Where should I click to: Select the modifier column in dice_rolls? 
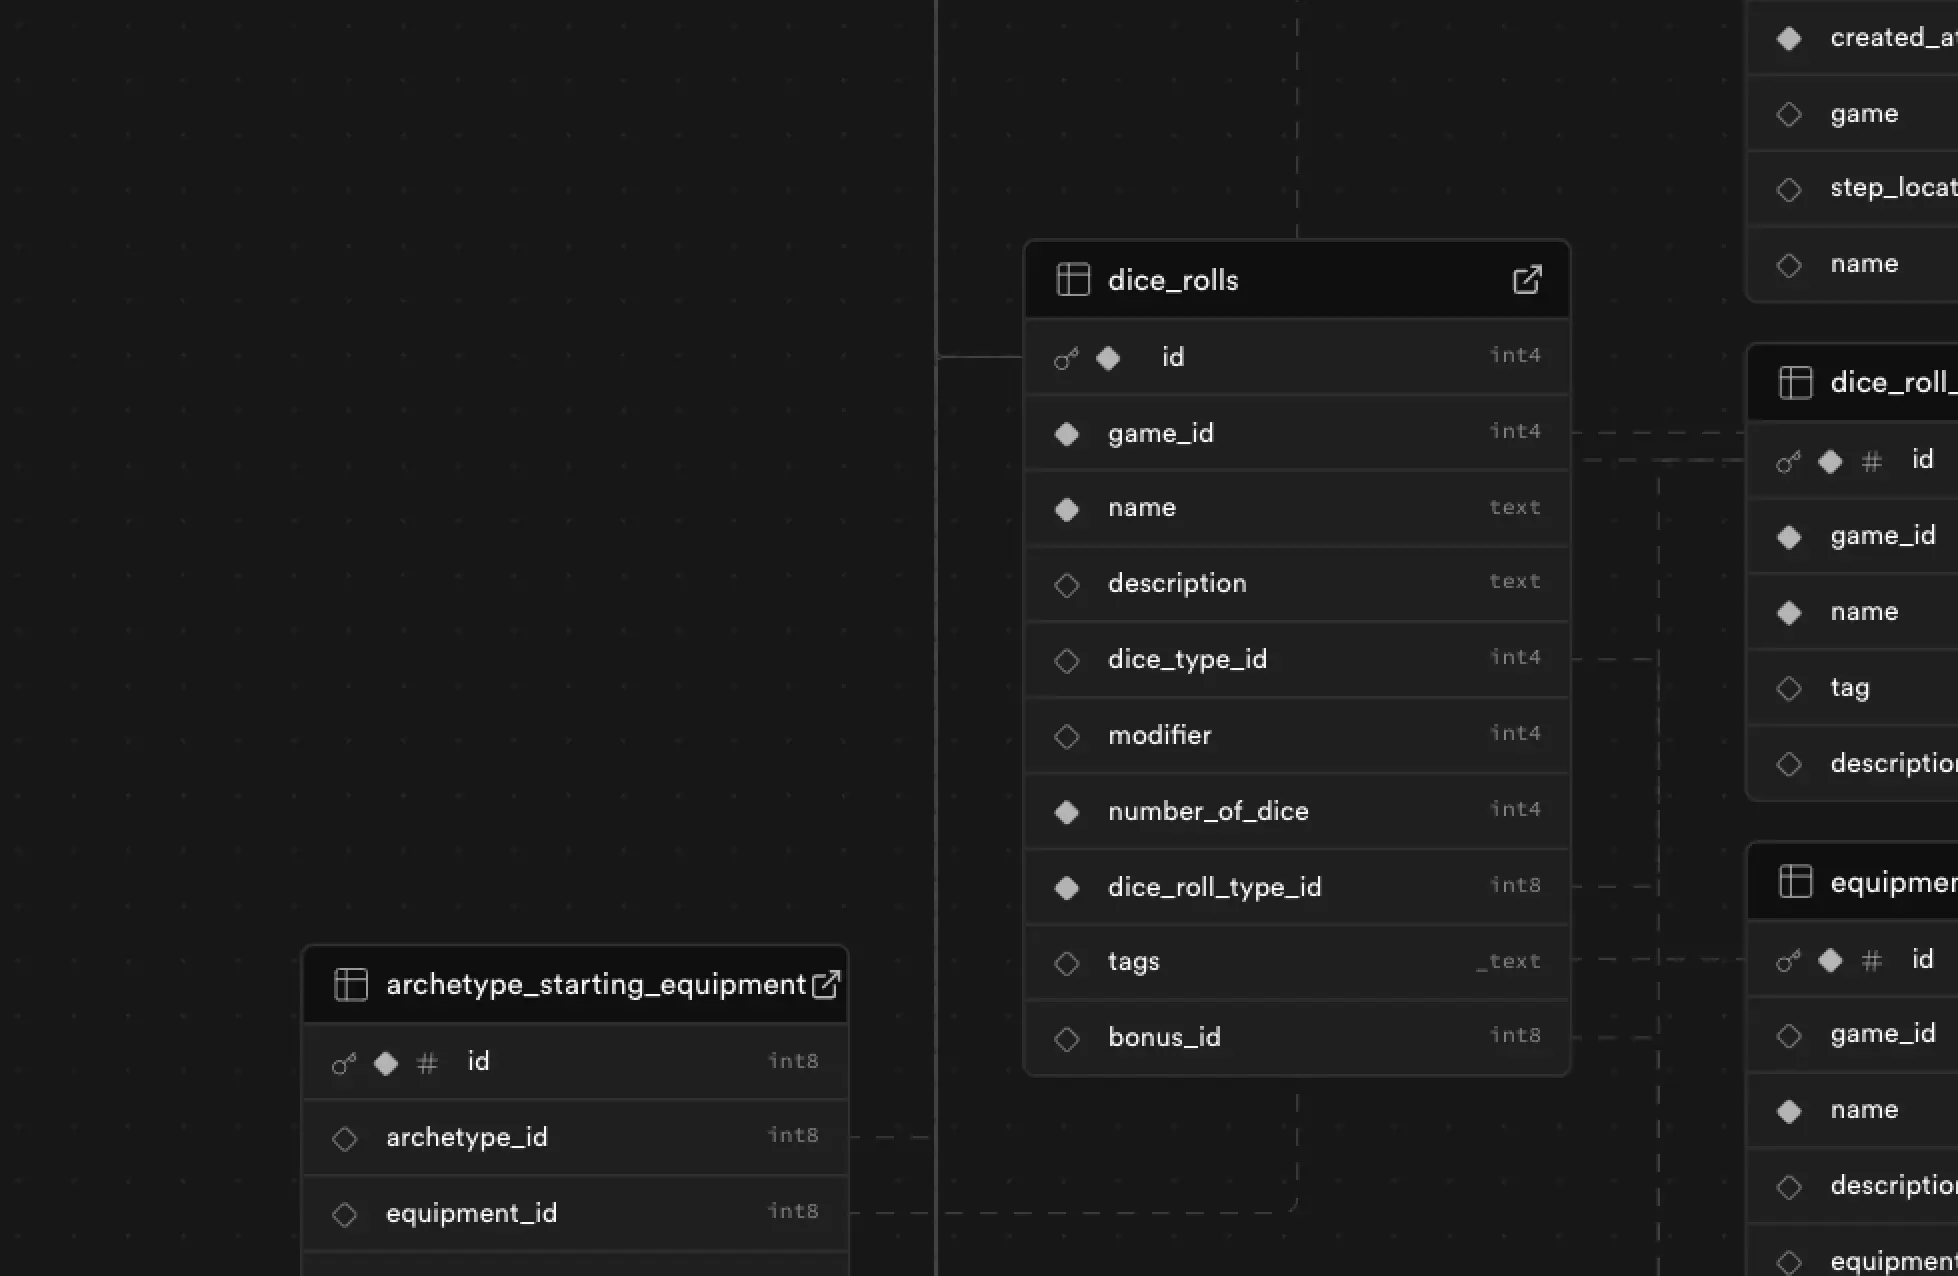(x=1159, y=735)
